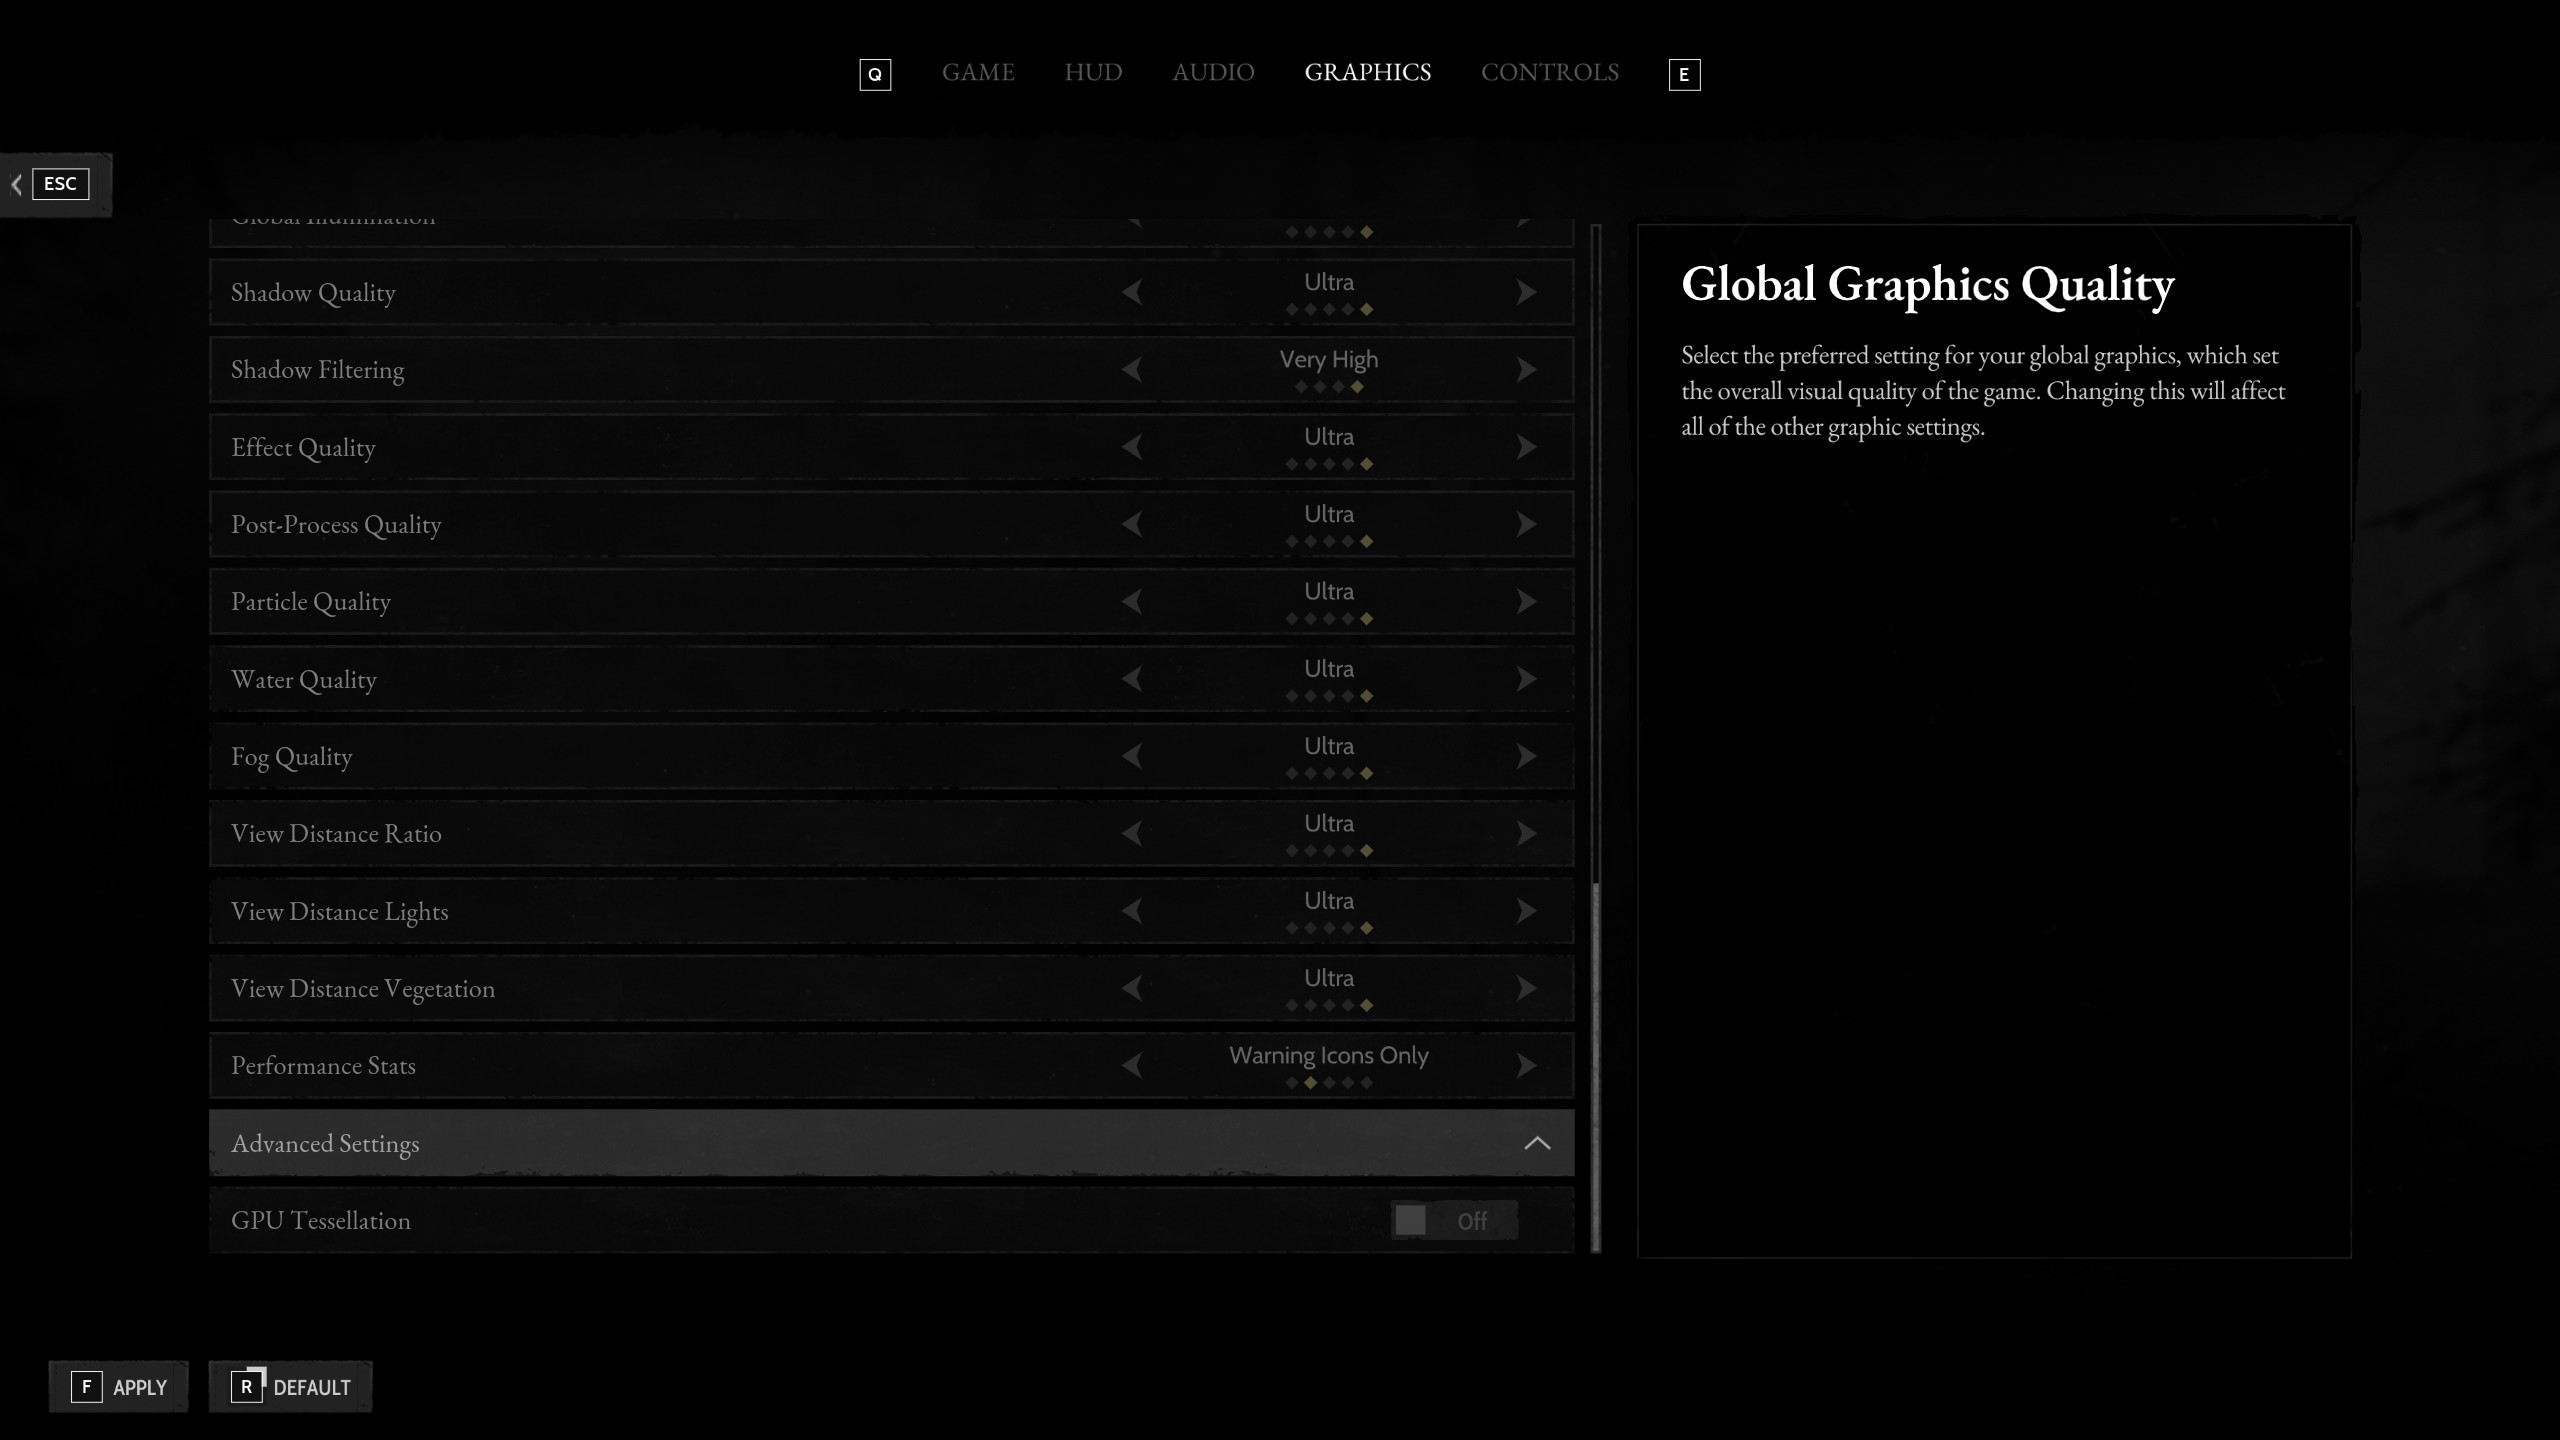The image size is (2560, 1440).
Task: Increase Effect Quality with right arrow
Action: click(1526, 447)
